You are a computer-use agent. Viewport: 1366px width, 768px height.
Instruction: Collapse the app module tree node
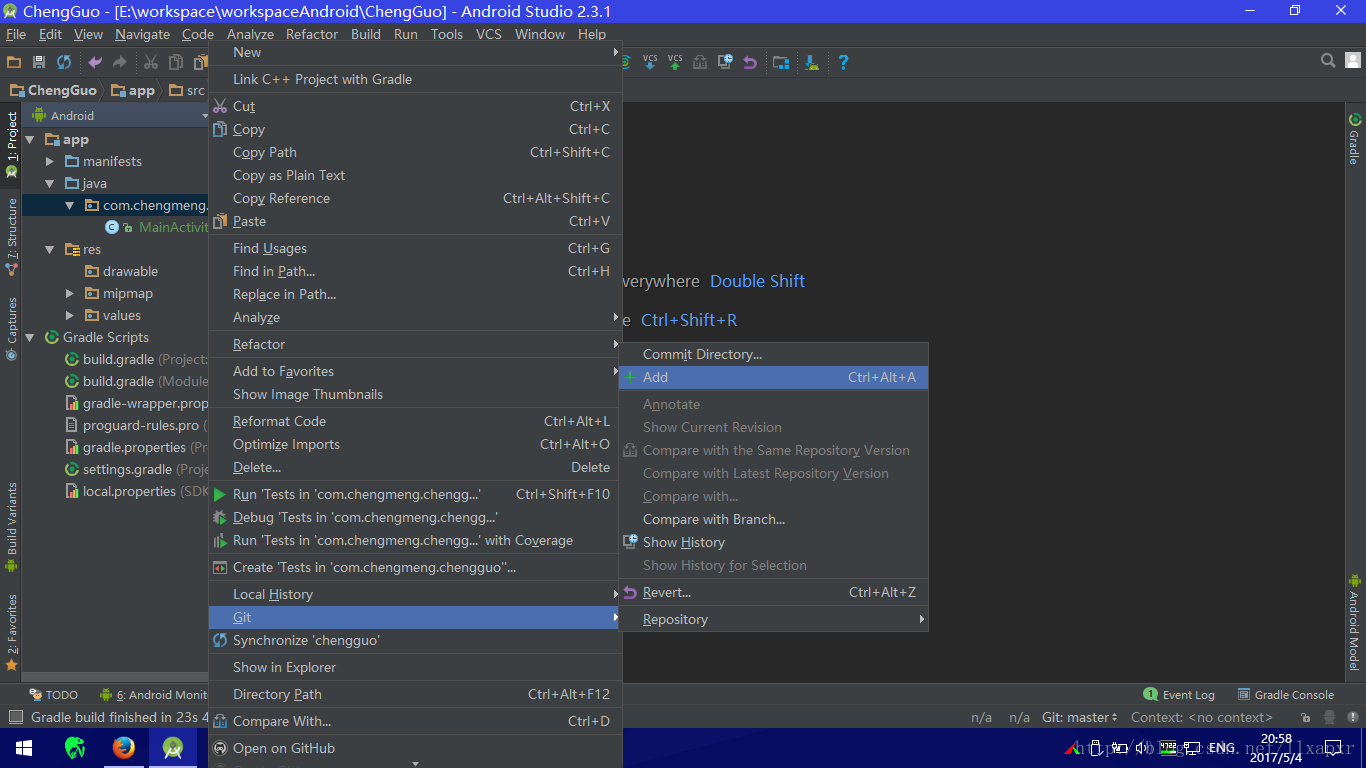pyautogui.click(x=30, y=140)
